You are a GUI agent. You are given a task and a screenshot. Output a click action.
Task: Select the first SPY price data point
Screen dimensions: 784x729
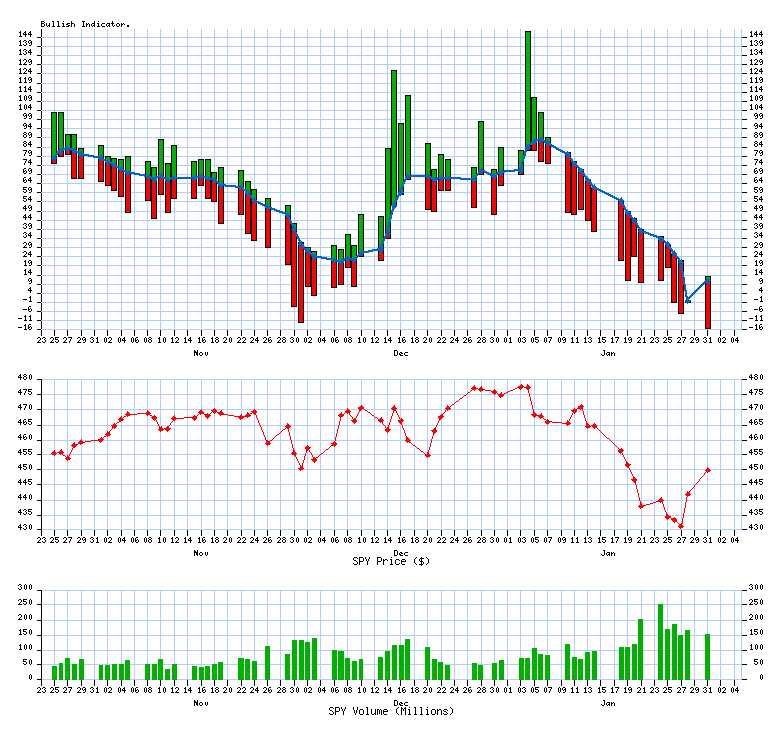pos(54,453)
